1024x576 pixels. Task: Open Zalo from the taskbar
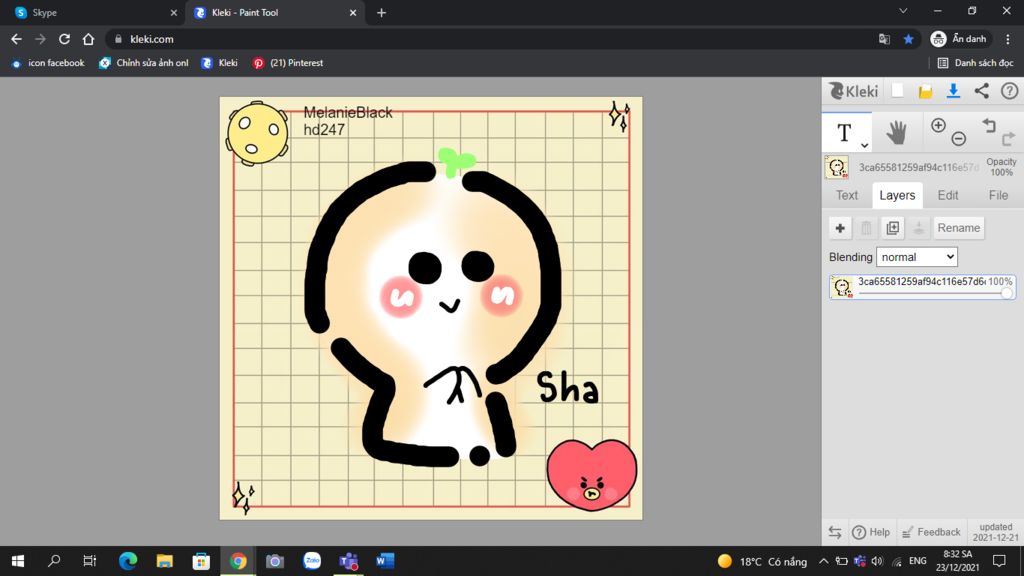pyautogui.click(x=312, y=561)
